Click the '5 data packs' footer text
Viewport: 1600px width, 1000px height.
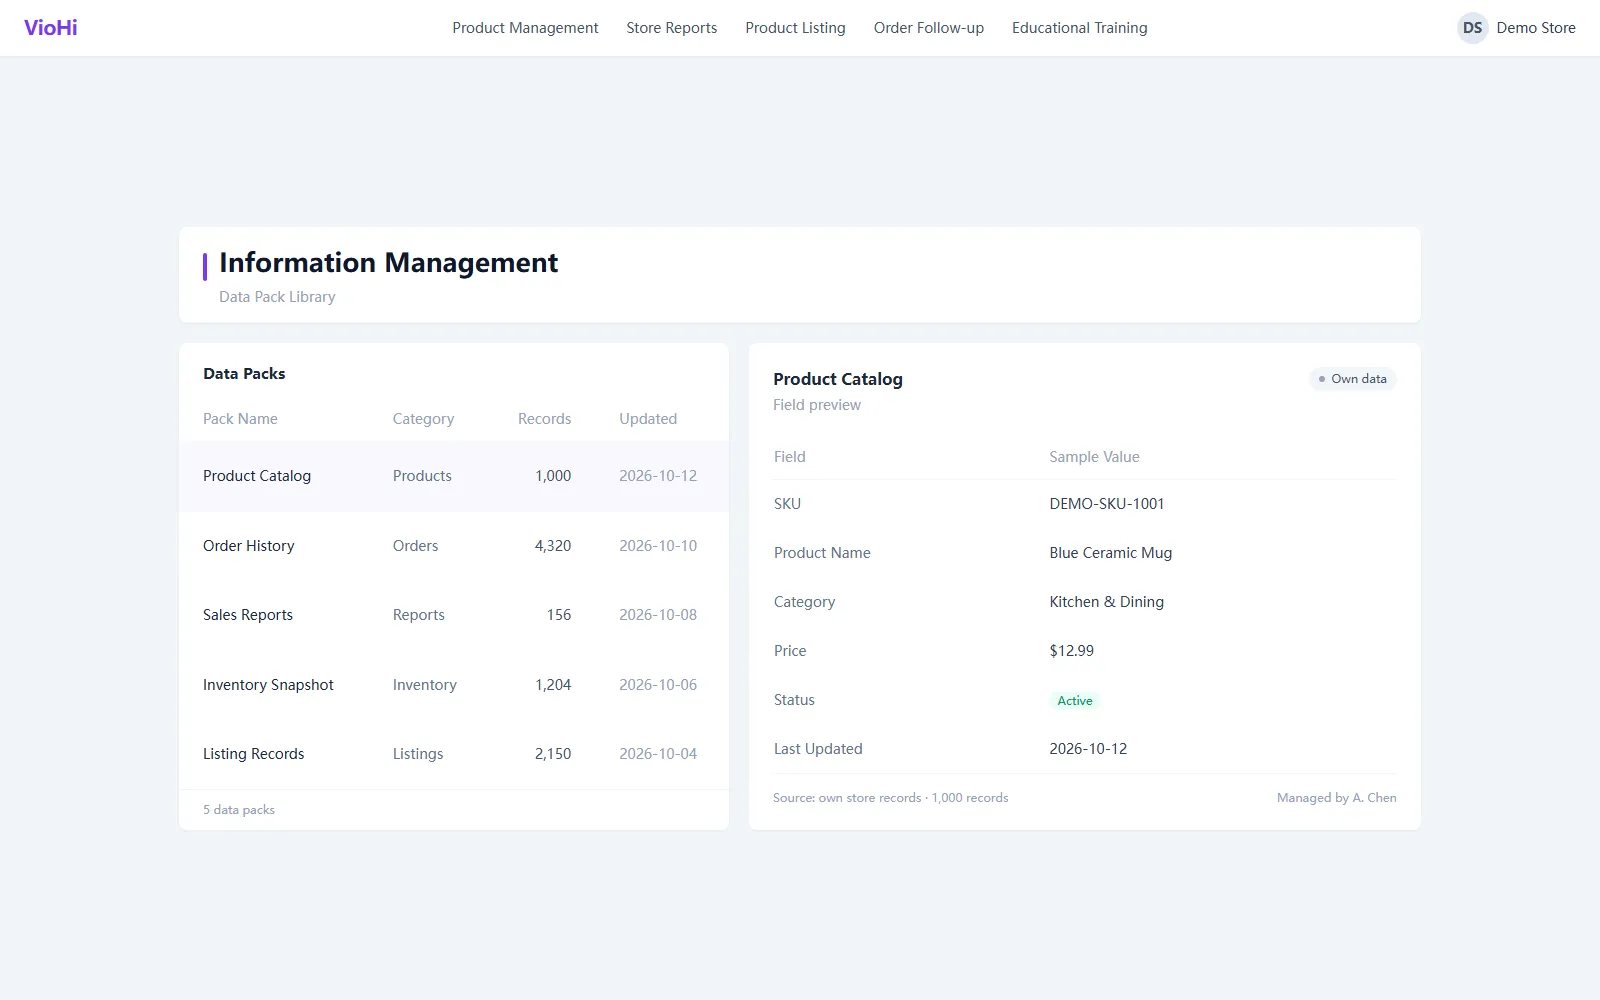[239, 810]
